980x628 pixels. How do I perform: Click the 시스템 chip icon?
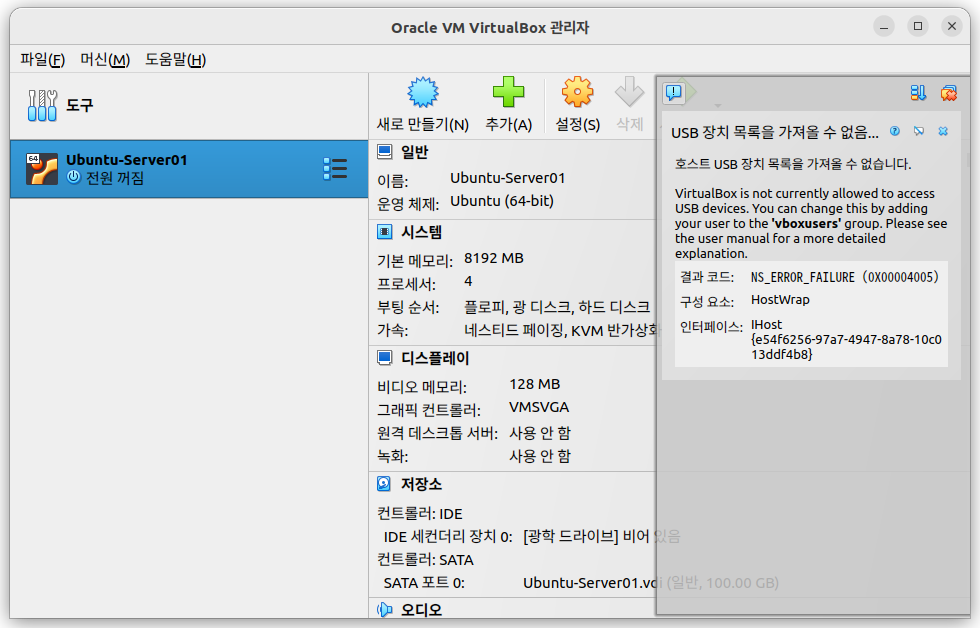384,232
